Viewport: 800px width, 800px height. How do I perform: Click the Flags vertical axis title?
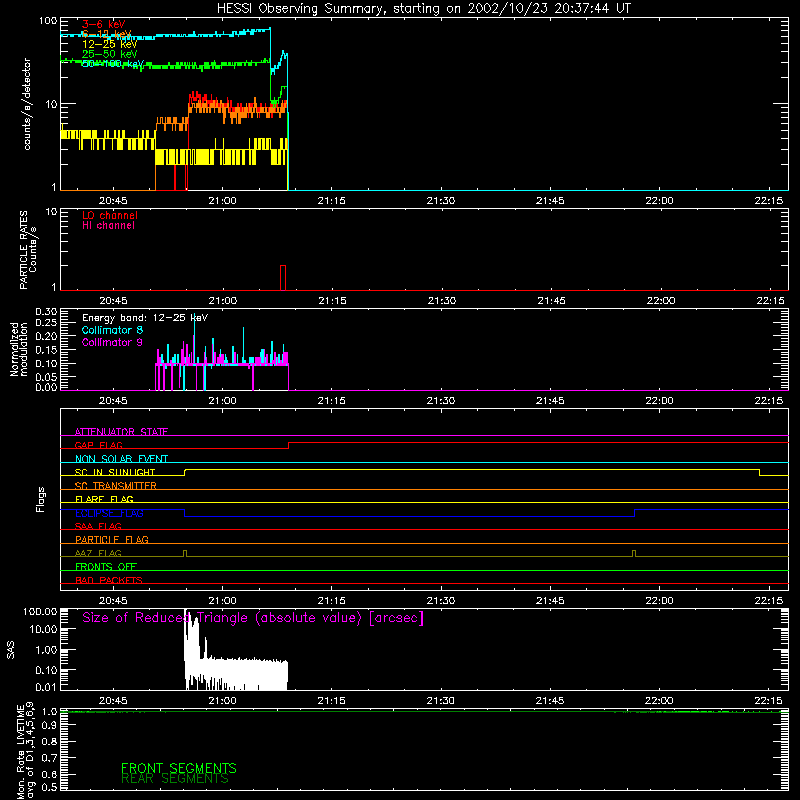[x=41, y=499]
